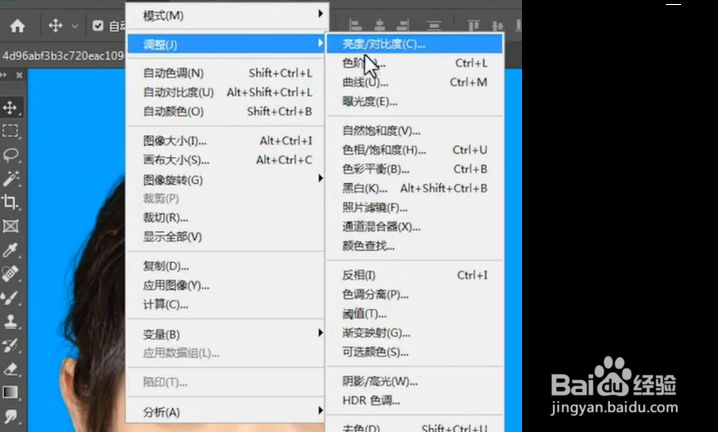Click the Move tool icon in options bar
The image size is (718, 432).
(x=55, y=26)
